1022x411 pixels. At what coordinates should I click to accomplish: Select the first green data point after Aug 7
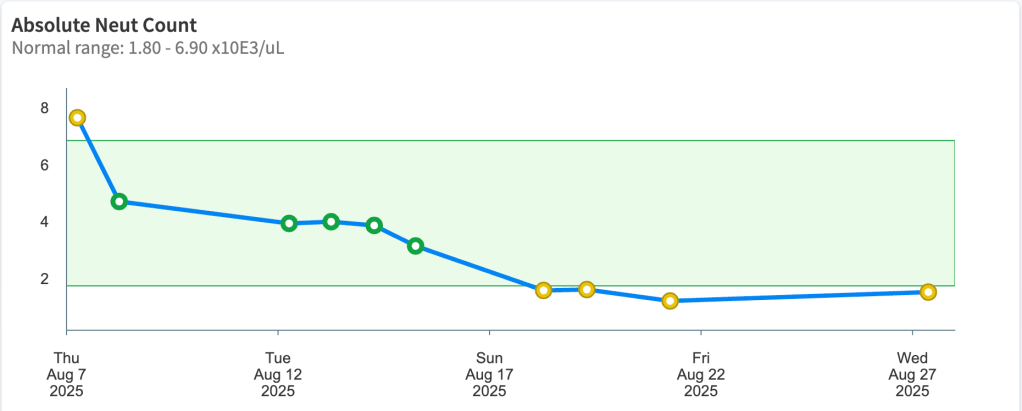pyautogui.click(x=119, y=201)
